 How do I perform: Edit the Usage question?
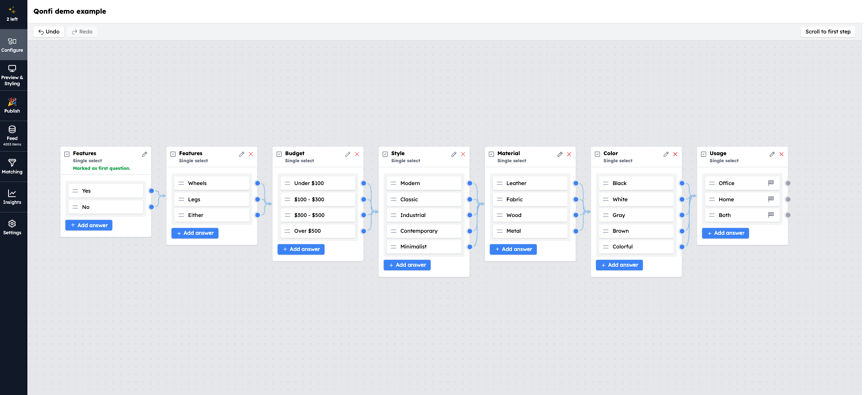(x=772, y=154)
